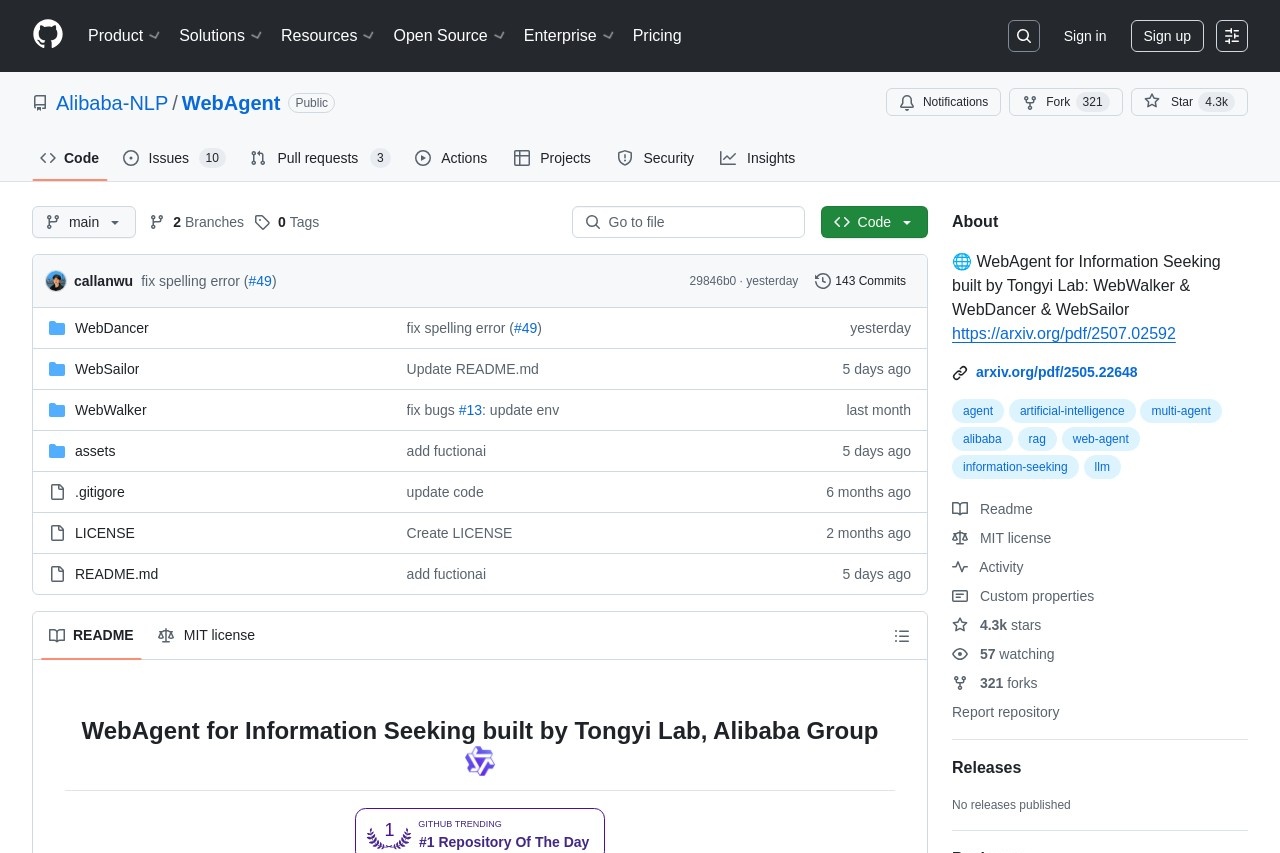
Task: Select the multi-agent topic tag
Action: (1180, 411)
